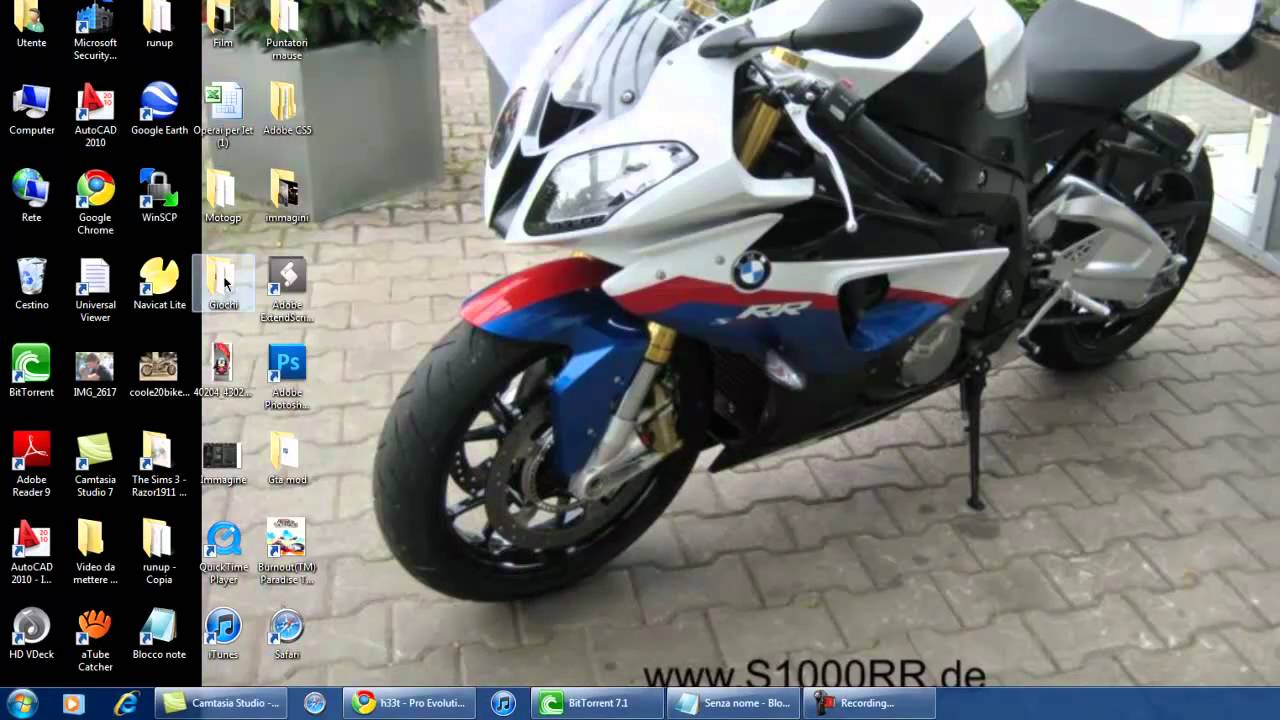Open Google Chrome desktop shortcut
The width and height of the screenshot is (1280, 720).
pos(95,190)
